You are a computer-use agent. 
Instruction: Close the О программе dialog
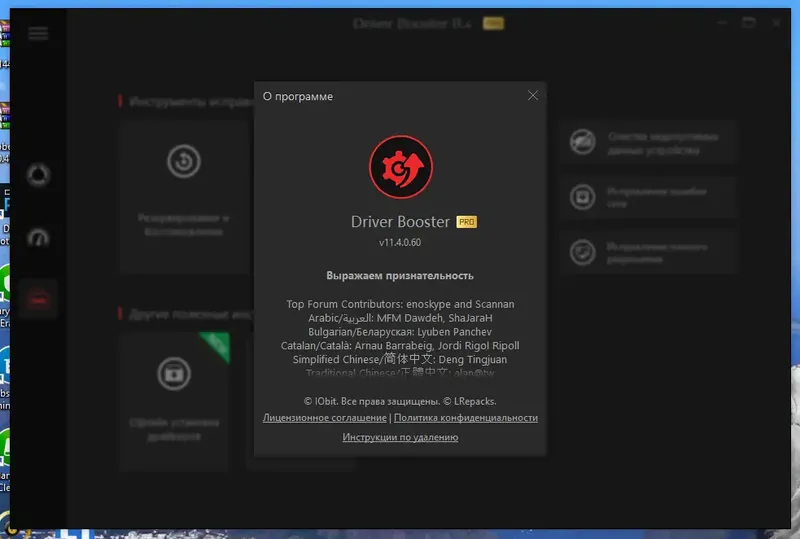533,95
